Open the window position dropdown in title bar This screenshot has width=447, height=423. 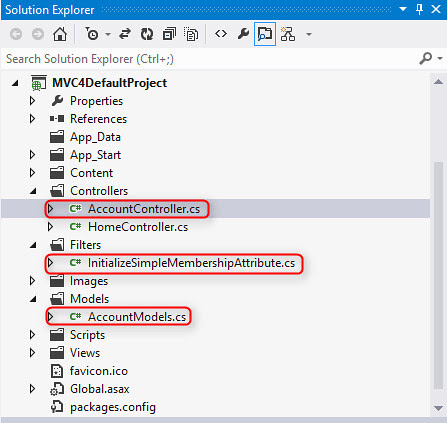click(403, 9)
